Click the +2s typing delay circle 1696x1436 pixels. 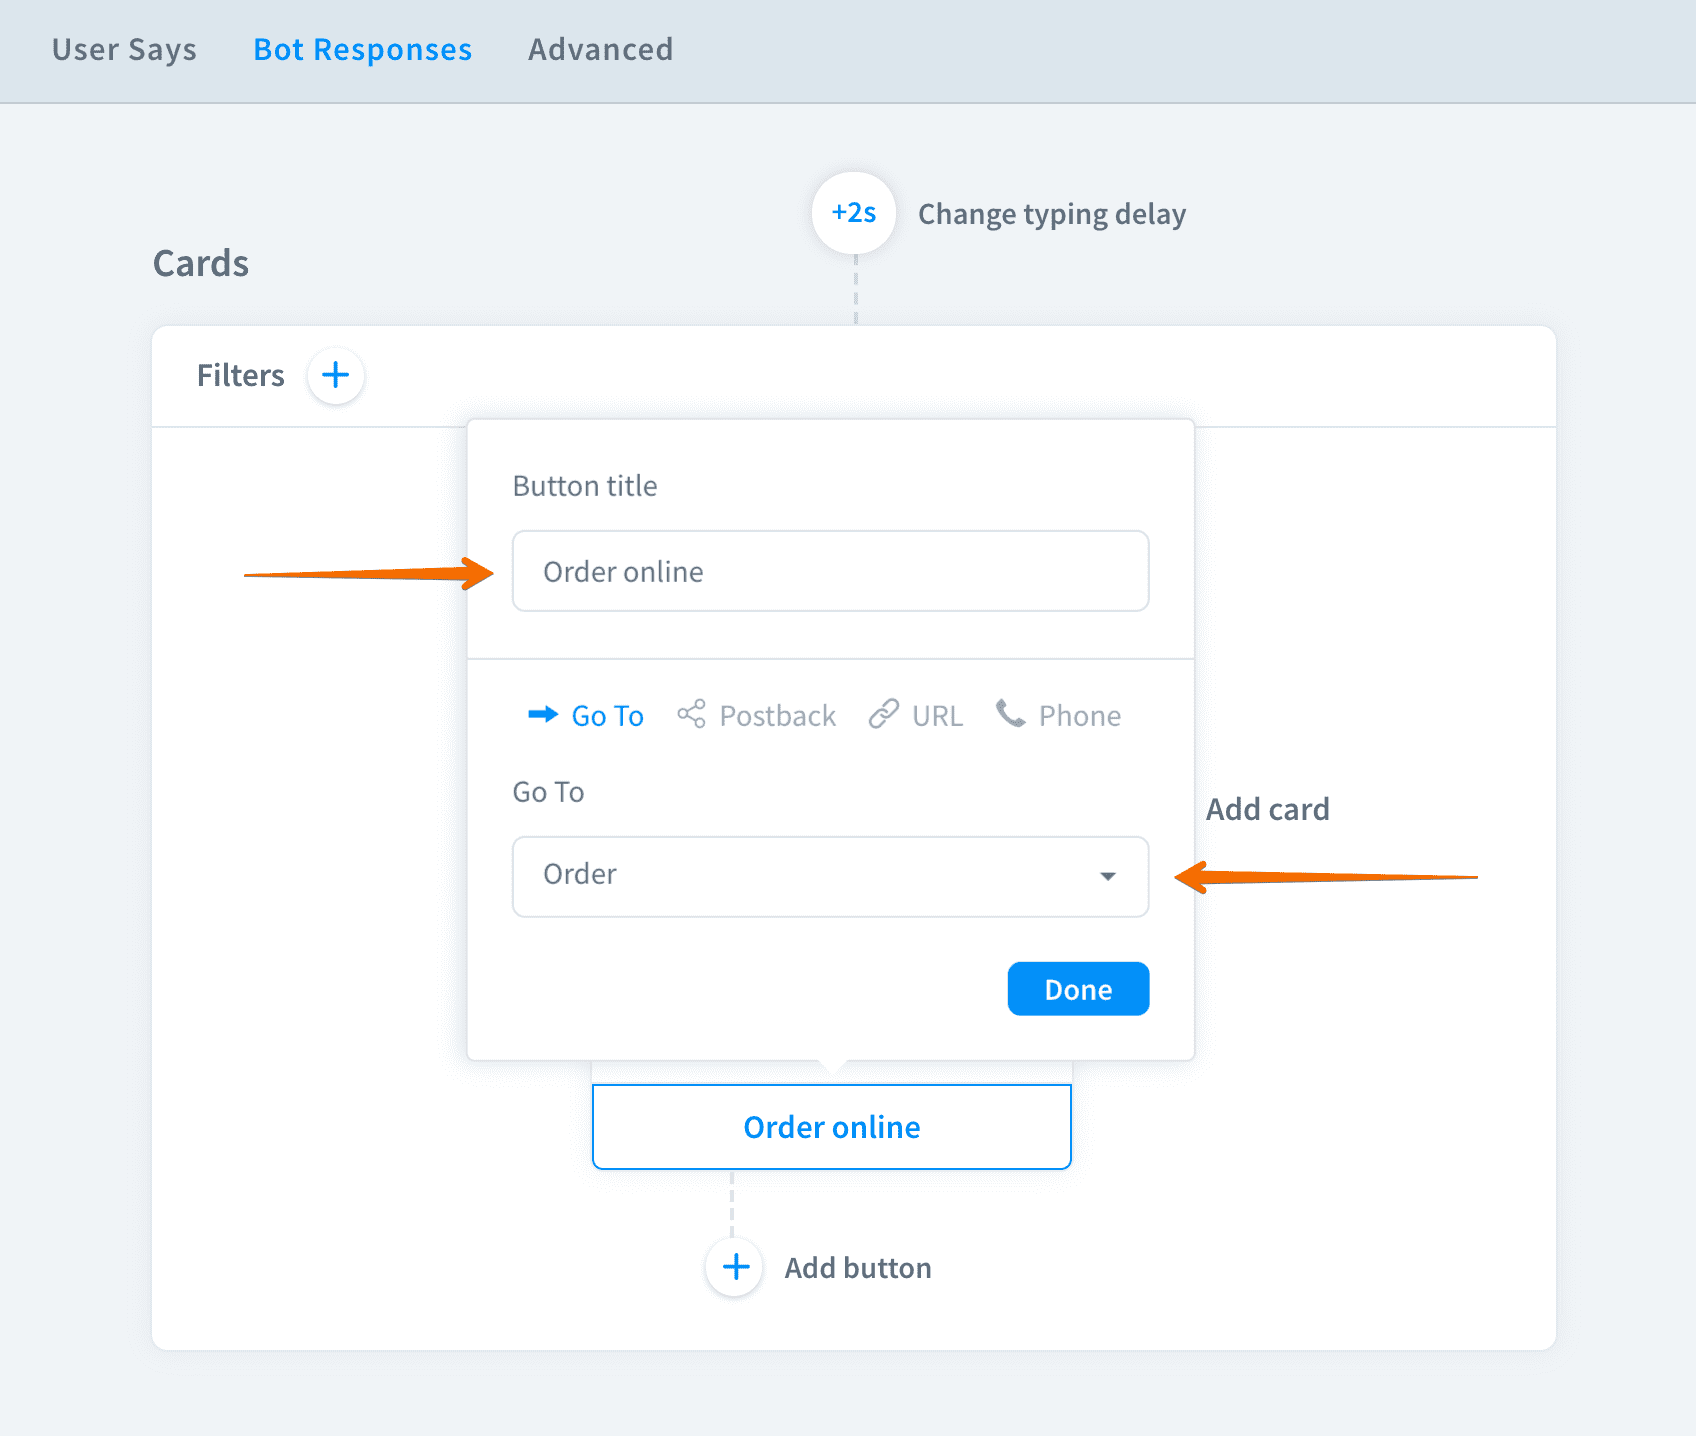point(854,213)
